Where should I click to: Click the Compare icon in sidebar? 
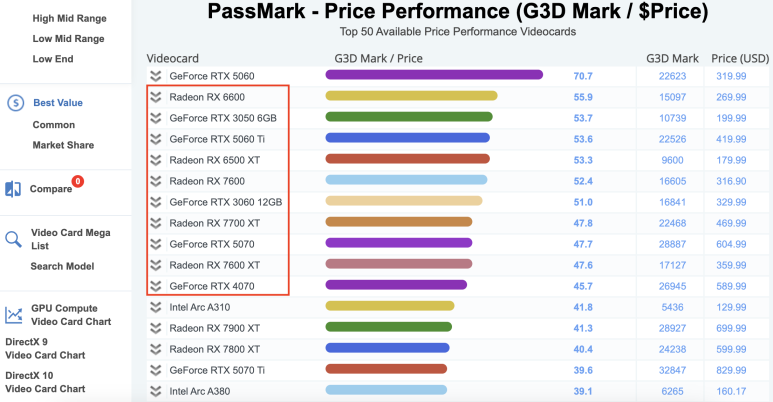(13, 189)
